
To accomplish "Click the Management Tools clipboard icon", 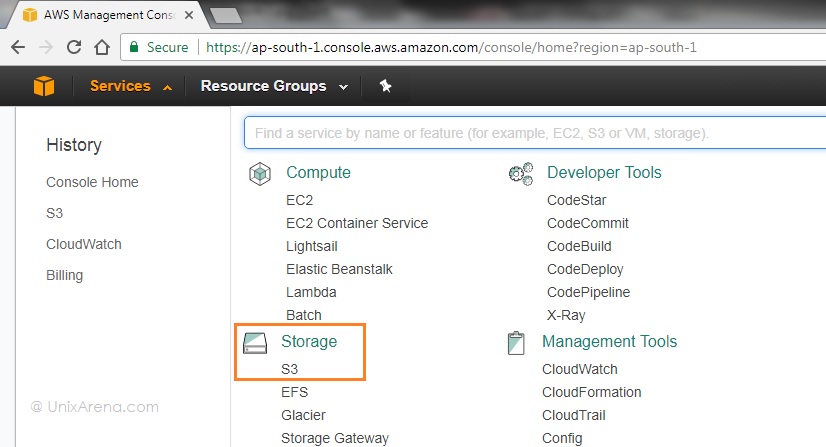I will [x=516, y=343].
